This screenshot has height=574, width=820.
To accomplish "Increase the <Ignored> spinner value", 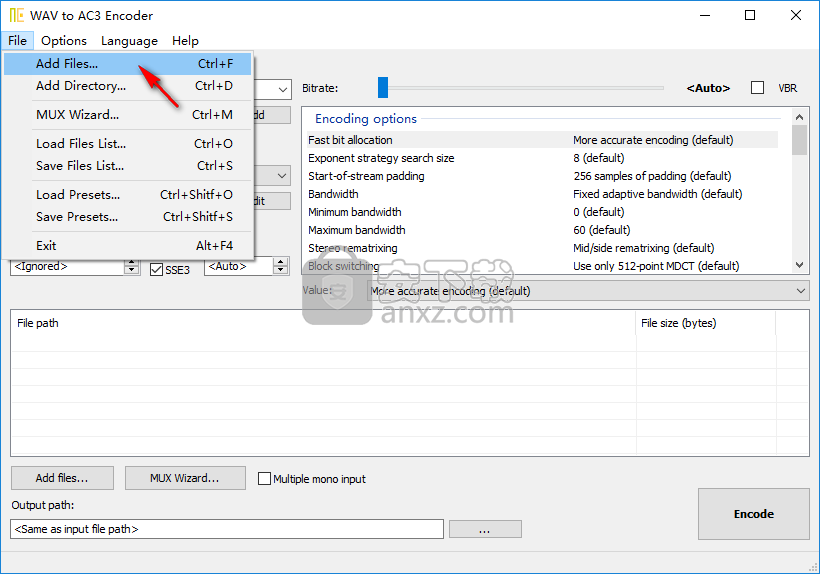I will coord(132,262).
